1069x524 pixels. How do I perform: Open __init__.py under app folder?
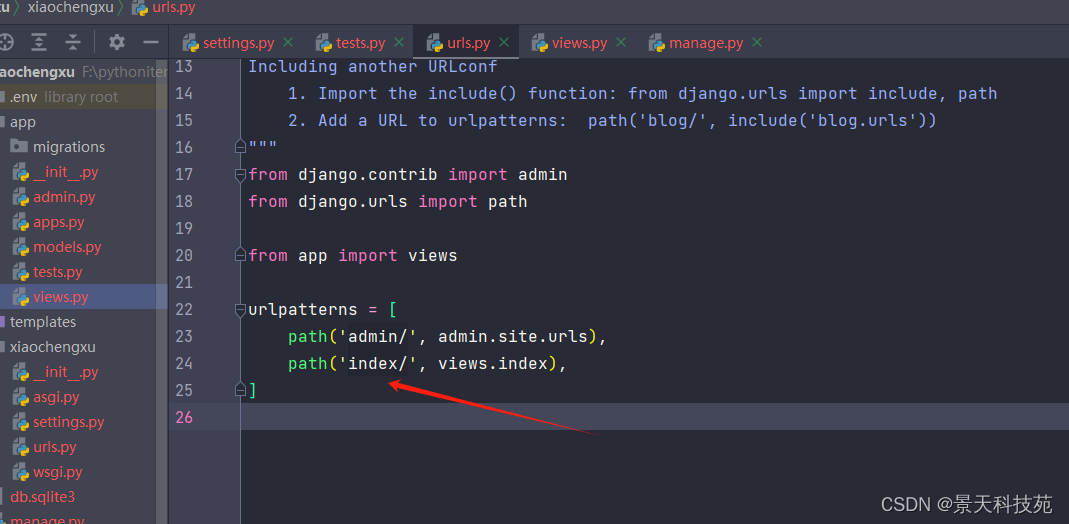coord(65,172)
